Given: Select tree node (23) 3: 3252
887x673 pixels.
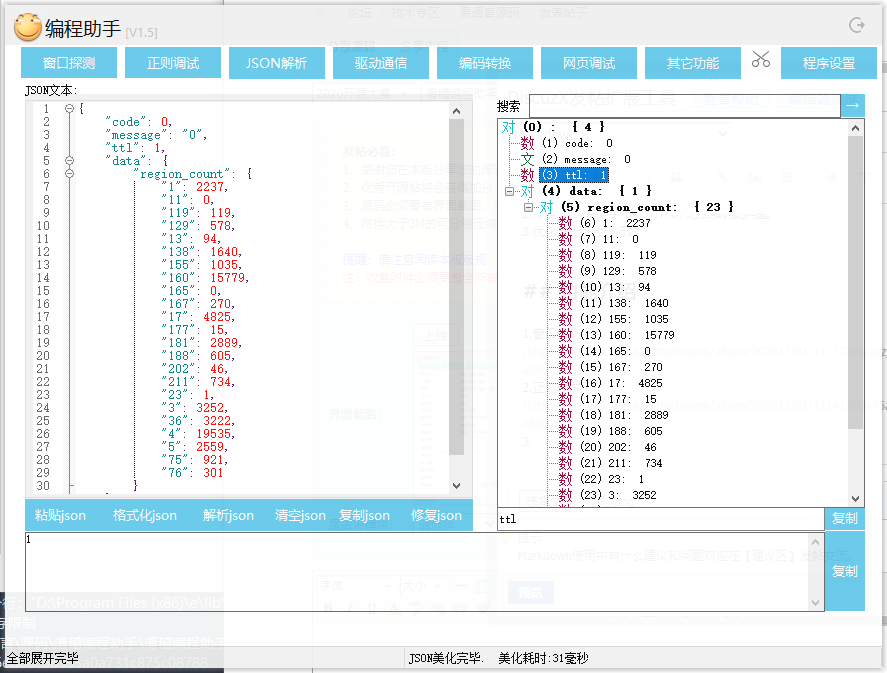Looking at the screenshot, I should (x=618, y=495).
